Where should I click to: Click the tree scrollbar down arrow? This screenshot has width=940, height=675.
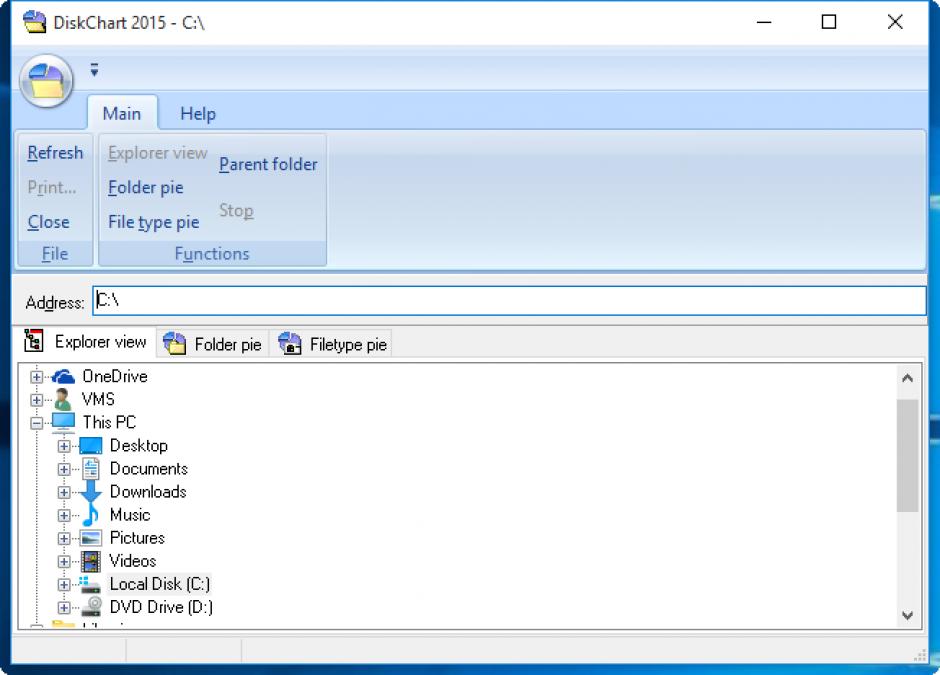pyautogui.click(x=907, y=615)
